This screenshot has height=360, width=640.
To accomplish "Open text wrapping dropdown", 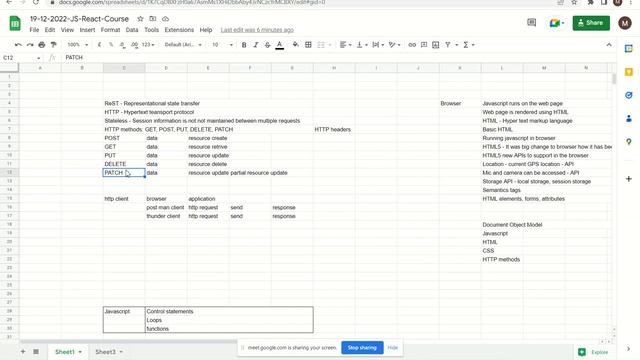I will click(378, 45).
